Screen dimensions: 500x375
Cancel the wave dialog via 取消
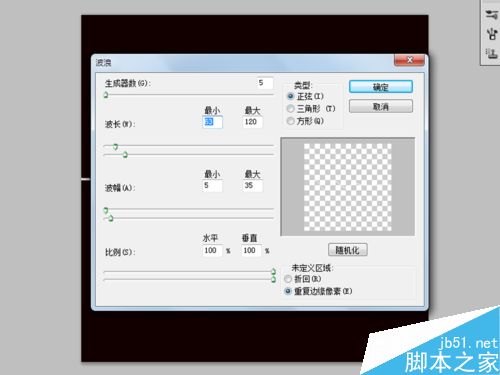coord(381,107)
